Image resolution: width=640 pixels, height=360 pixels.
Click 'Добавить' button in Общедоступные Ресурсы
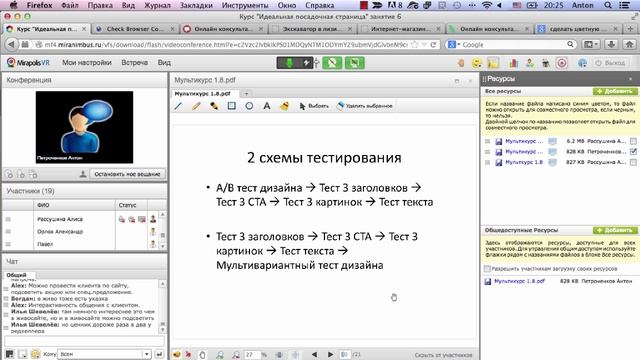pos(615,230)
